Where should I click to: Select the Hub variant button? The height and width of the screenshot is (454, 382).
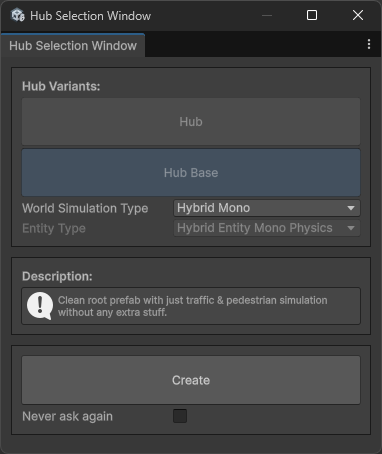[191, 122]
